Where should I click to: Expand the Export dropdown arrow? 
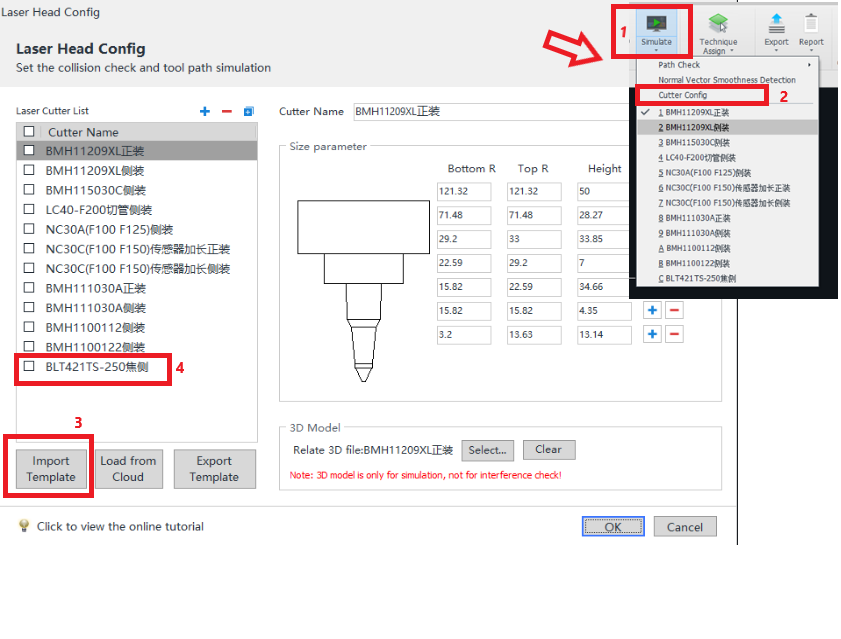pyautogui.click(x=776, y=51)
